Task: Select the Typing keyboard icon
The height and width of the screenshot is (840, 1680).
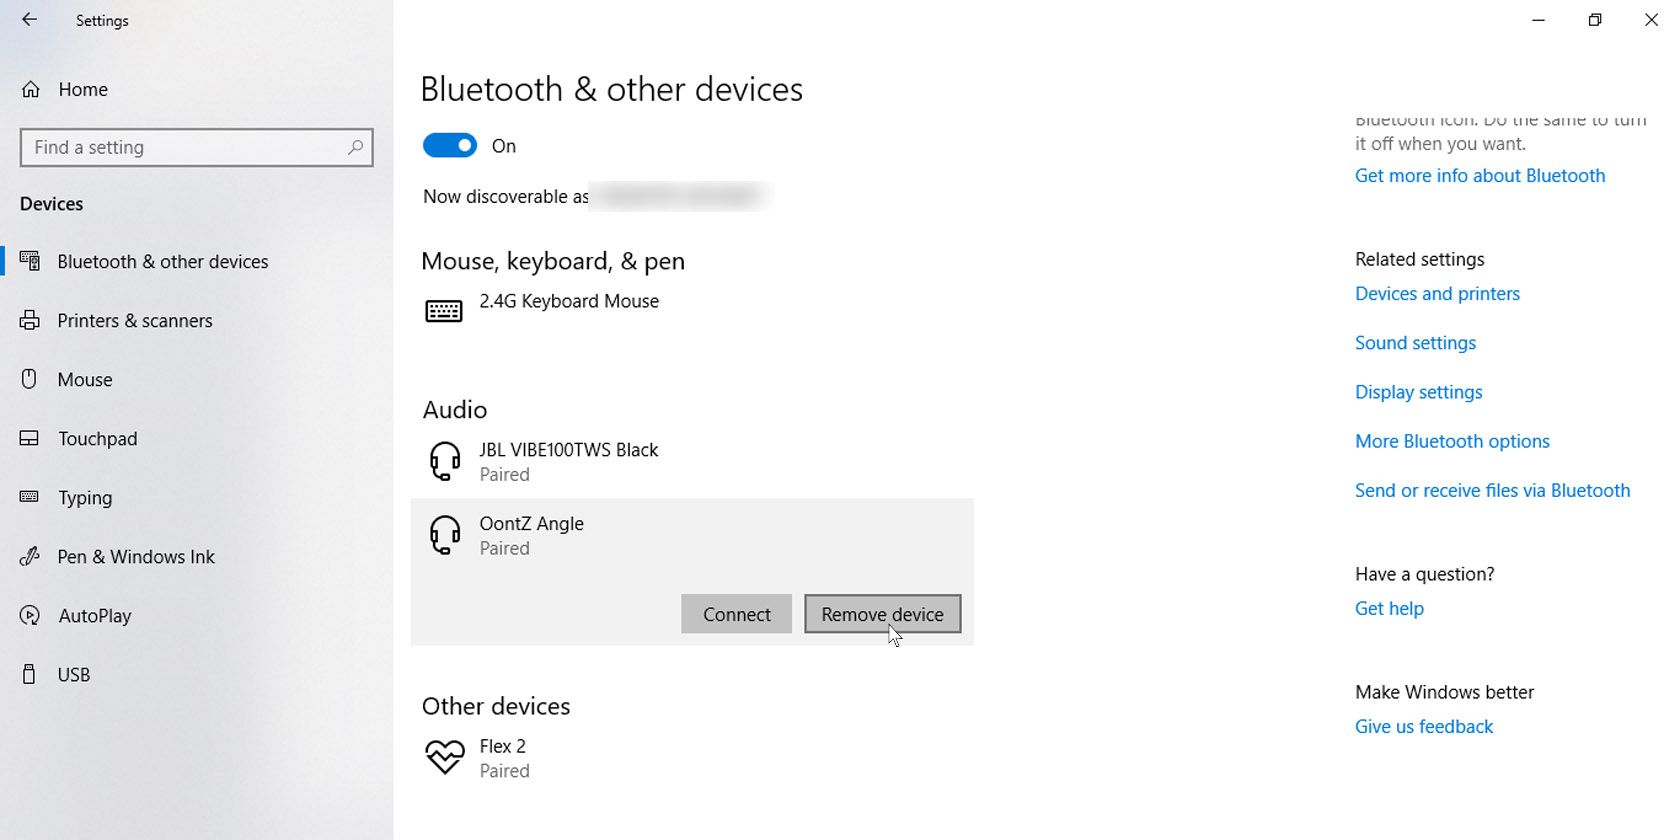Action: pos(29,497)
